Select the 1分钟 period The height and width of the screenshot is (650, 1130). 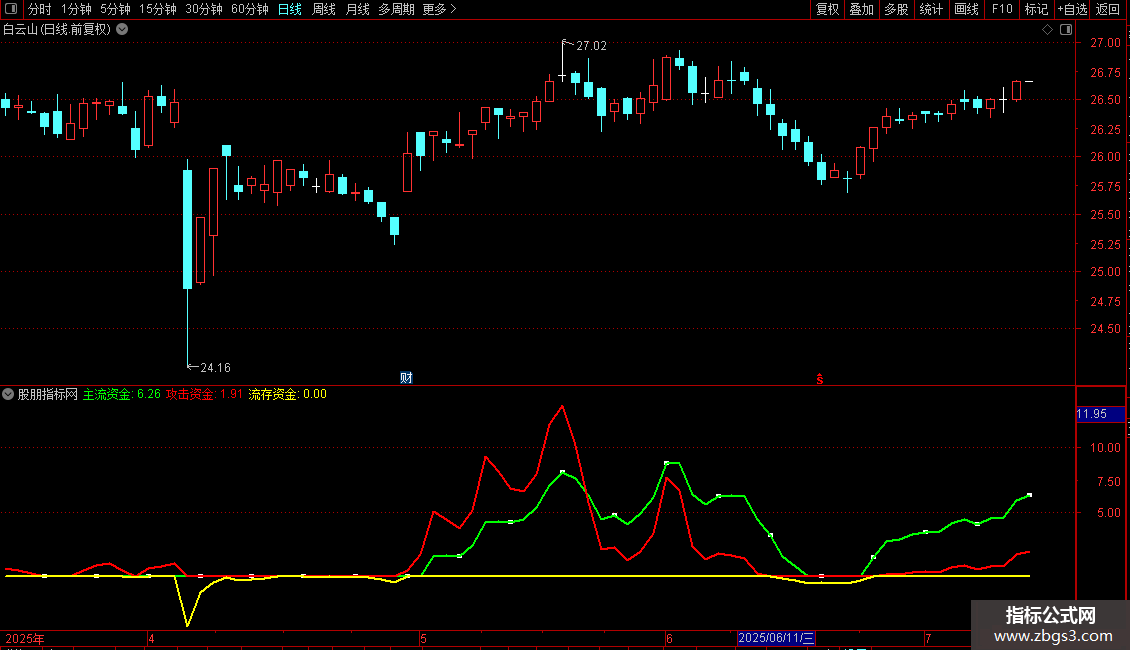click(x=76, y=9)
